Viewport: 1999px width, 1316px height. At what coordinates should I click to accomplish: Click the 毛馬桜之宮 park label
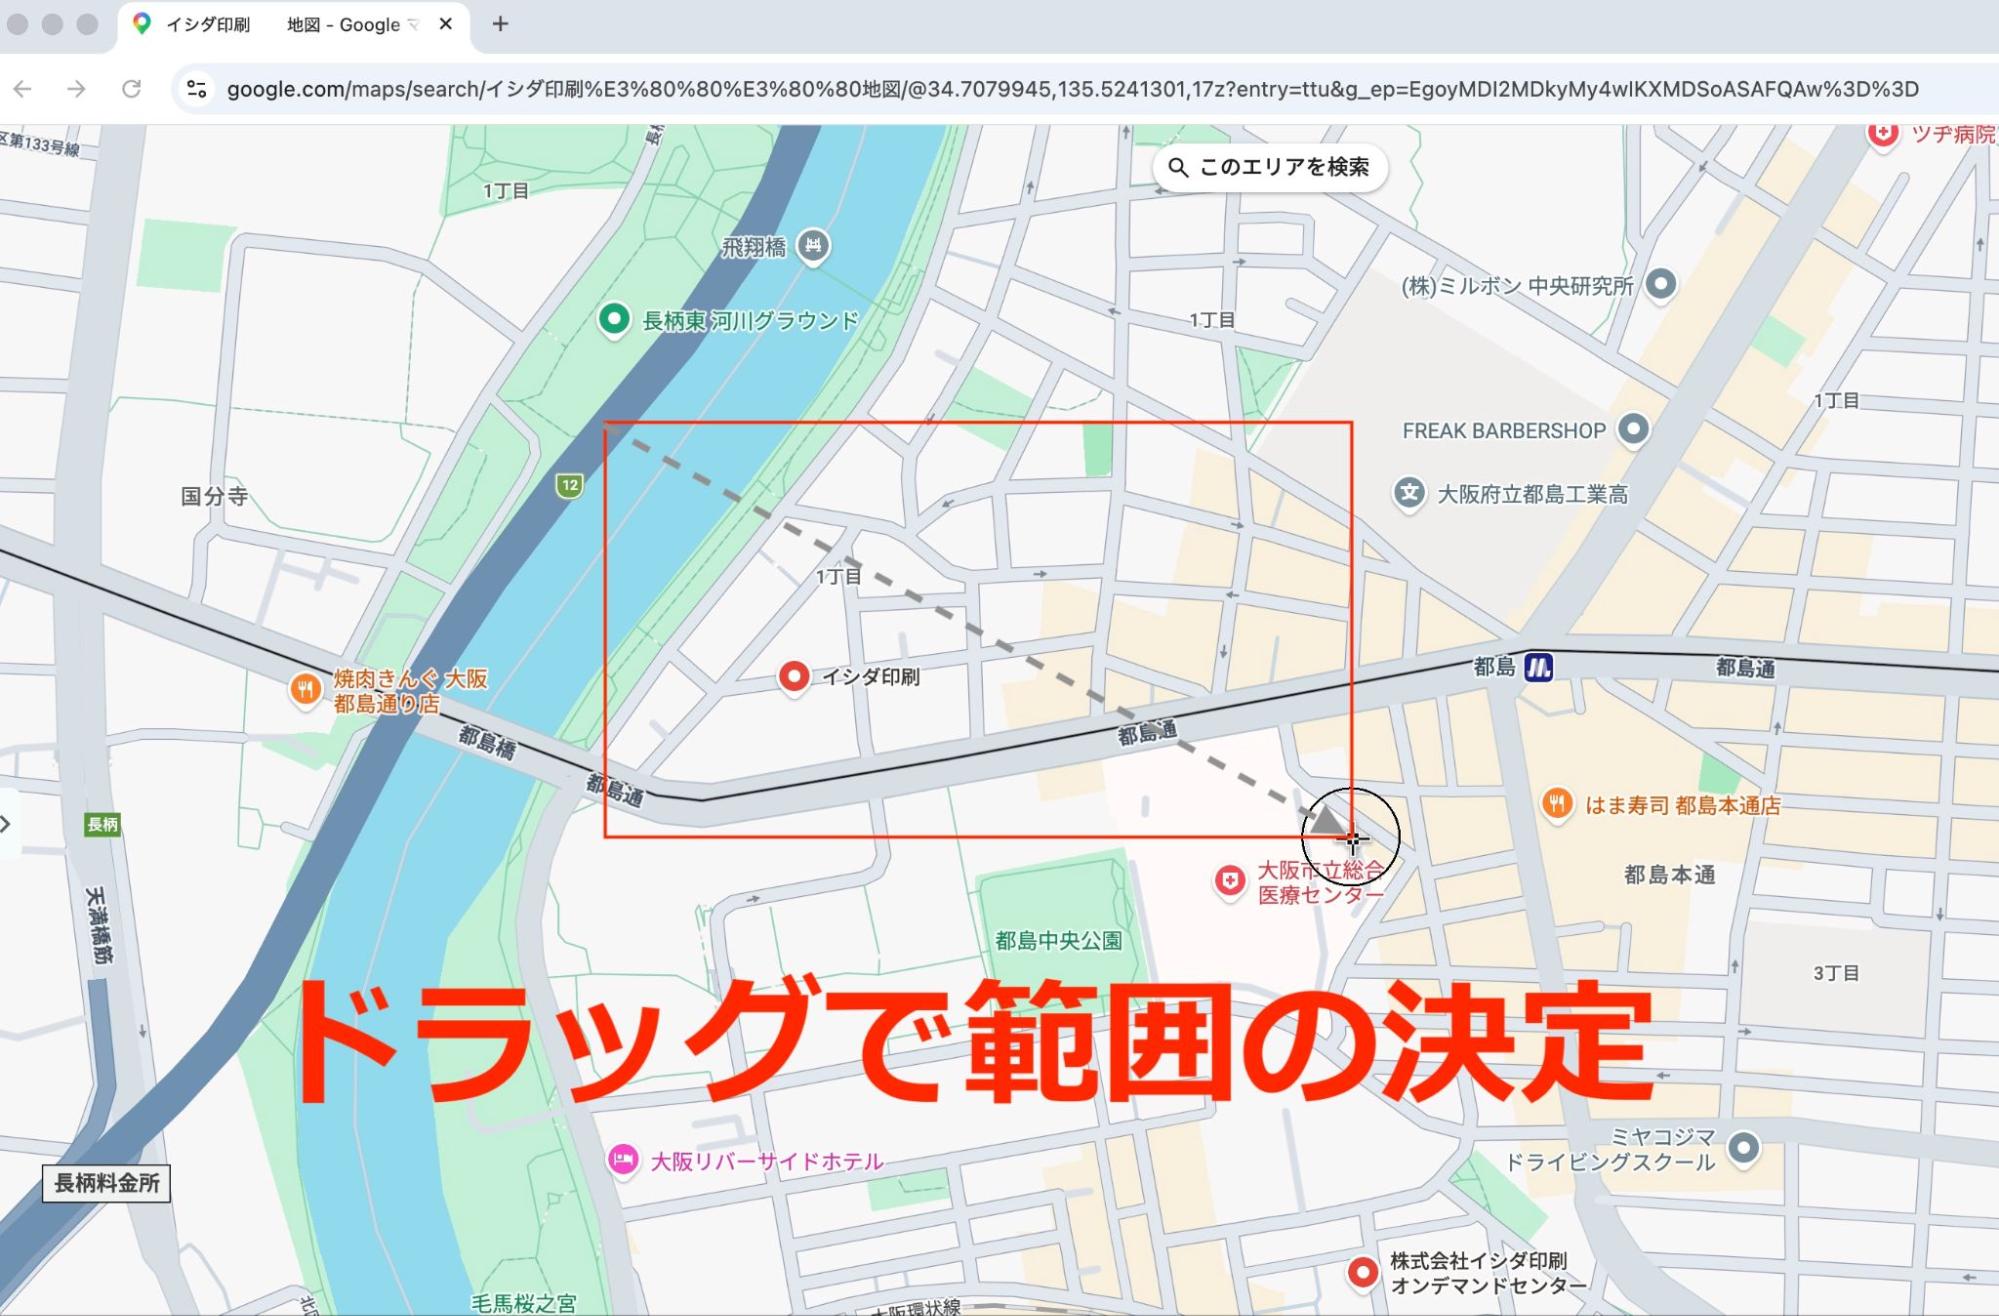pos(524,1303)
